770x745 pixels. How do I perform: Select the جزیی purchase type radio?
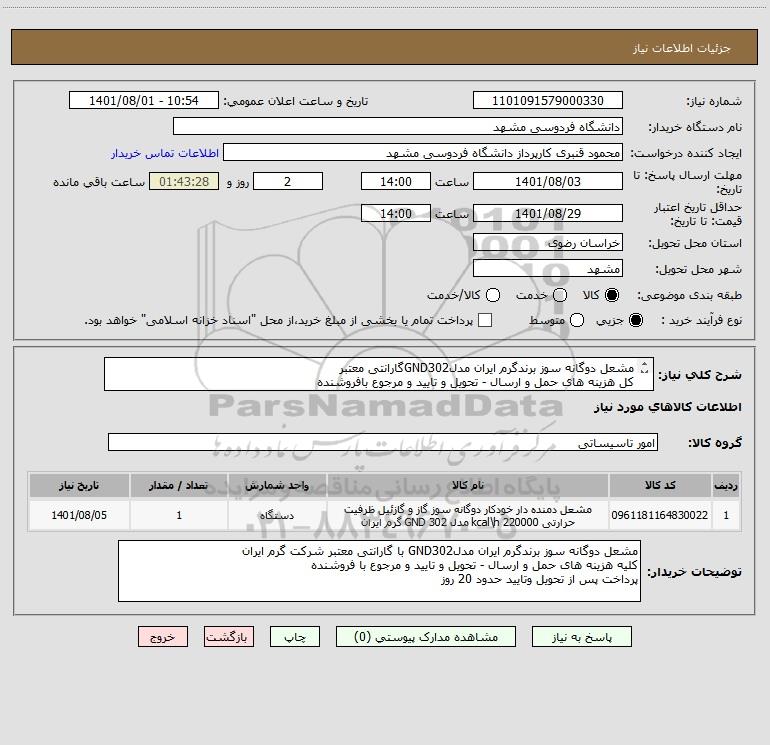coord(636,320)
